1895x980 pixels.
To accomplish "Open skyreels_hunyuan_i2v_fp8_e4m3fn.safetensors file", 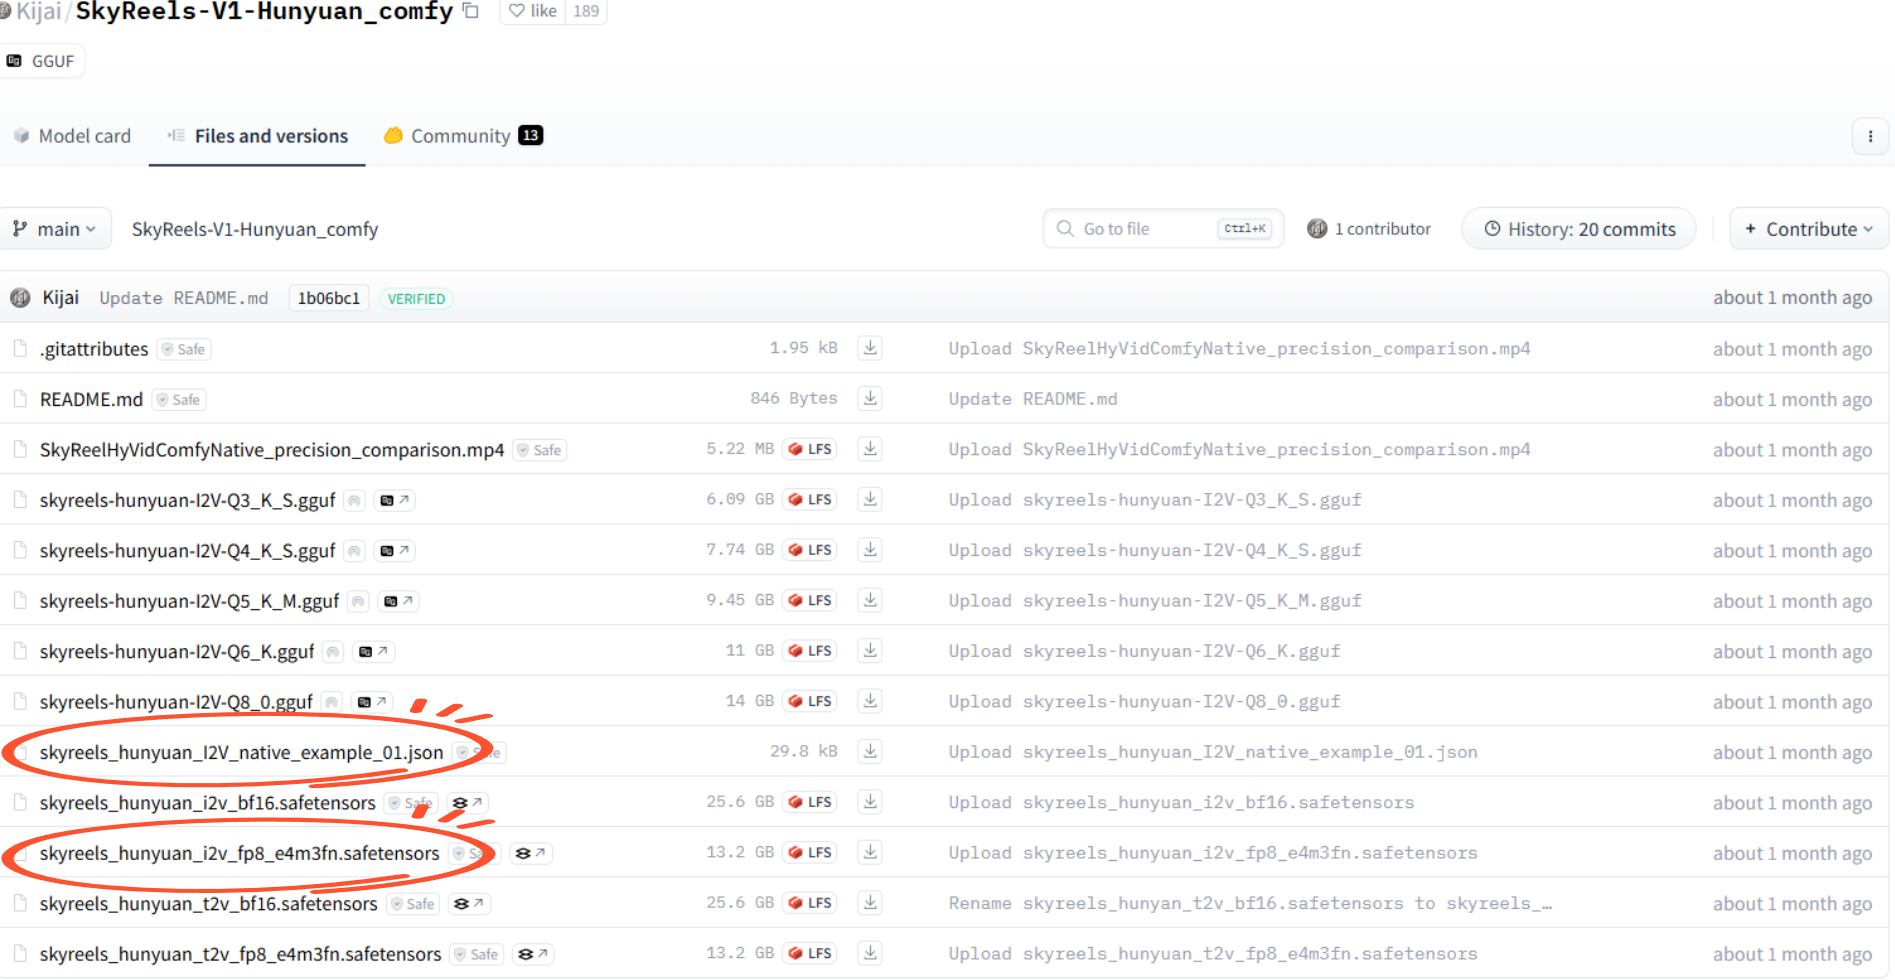I will [x=240, y=853].
